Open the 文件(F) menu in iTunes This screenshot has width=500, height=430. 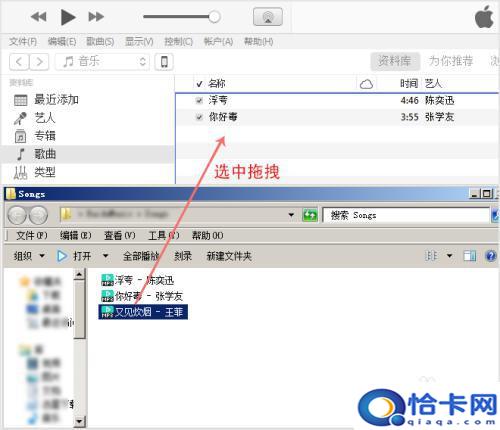pos(23,42)
